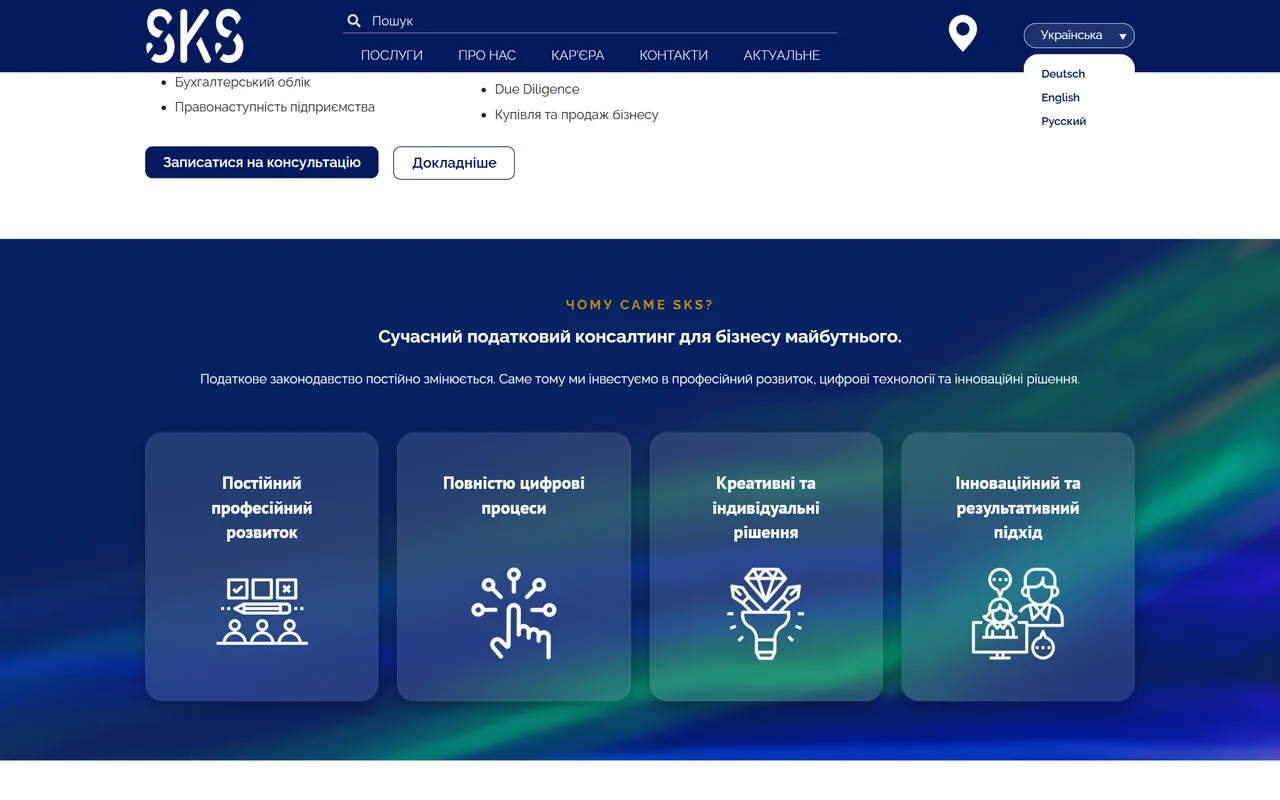Click the diamond lightbulb creative solutions icon
Image resolution: width=1280 pixels, height=800 pixels.
(766, 613)
